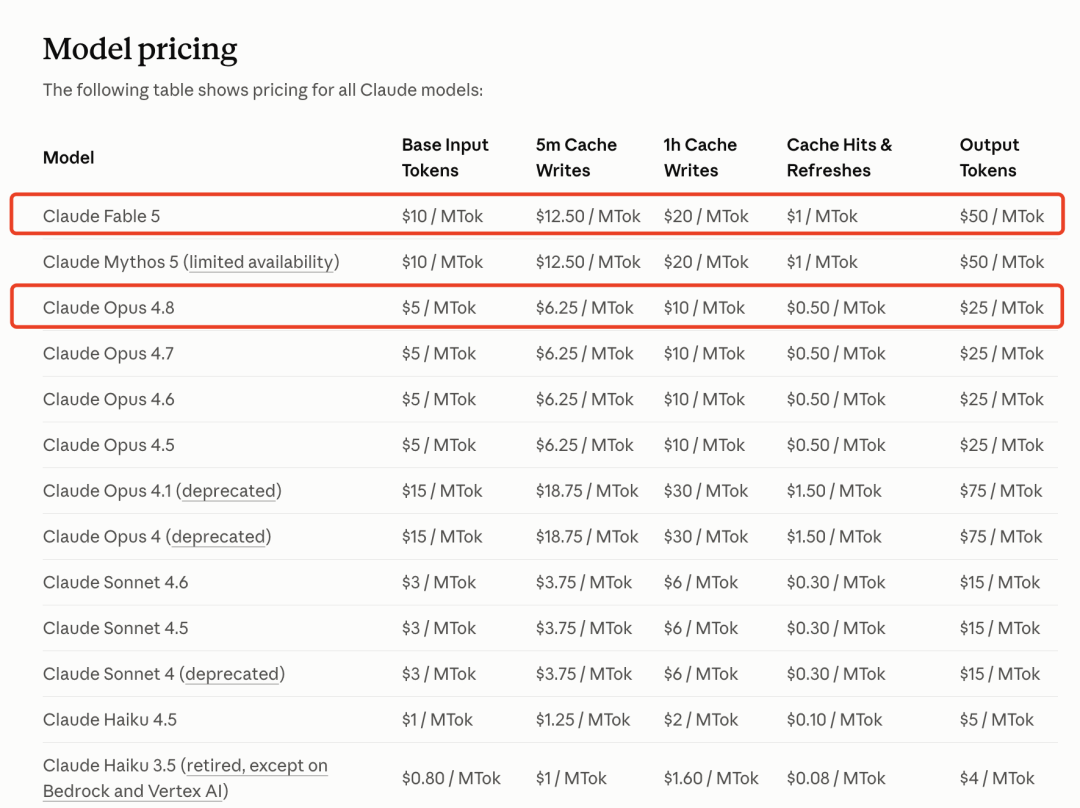This screenshot has width=1080, height=808.
Task: Click Claude Opus 4.1's $75 / MTok output price
Action: pos(1001,491)
